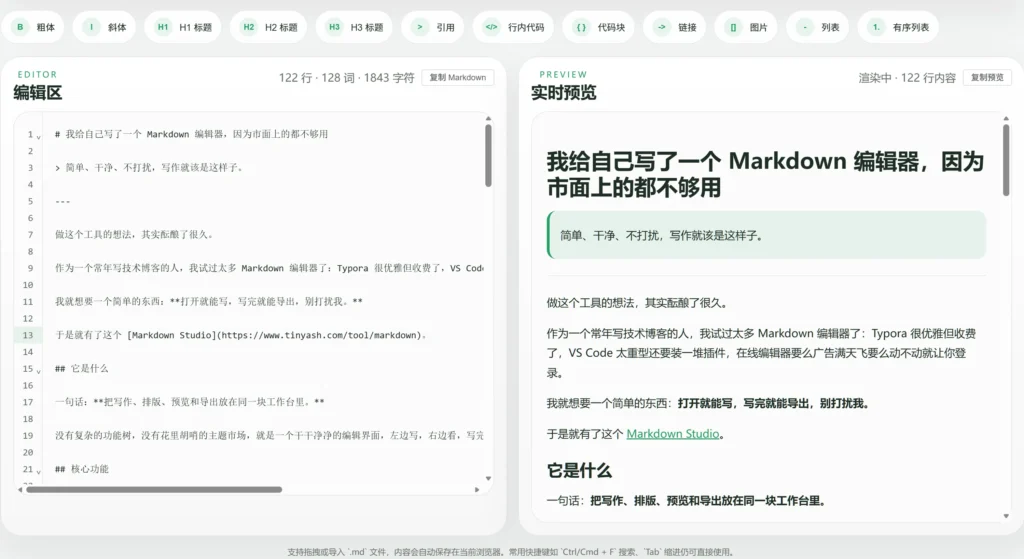The width and height of the screenshot is (1024, 559).
Task: Fold the 核心功能 section at line 21
Action: coord(39,470)
